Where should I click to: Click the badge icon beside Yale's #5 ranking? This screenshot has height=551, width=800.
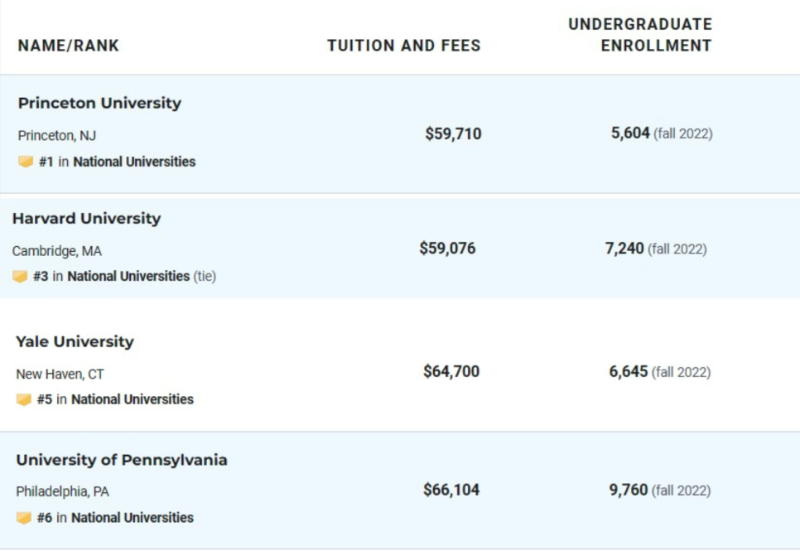click(23, 399)
